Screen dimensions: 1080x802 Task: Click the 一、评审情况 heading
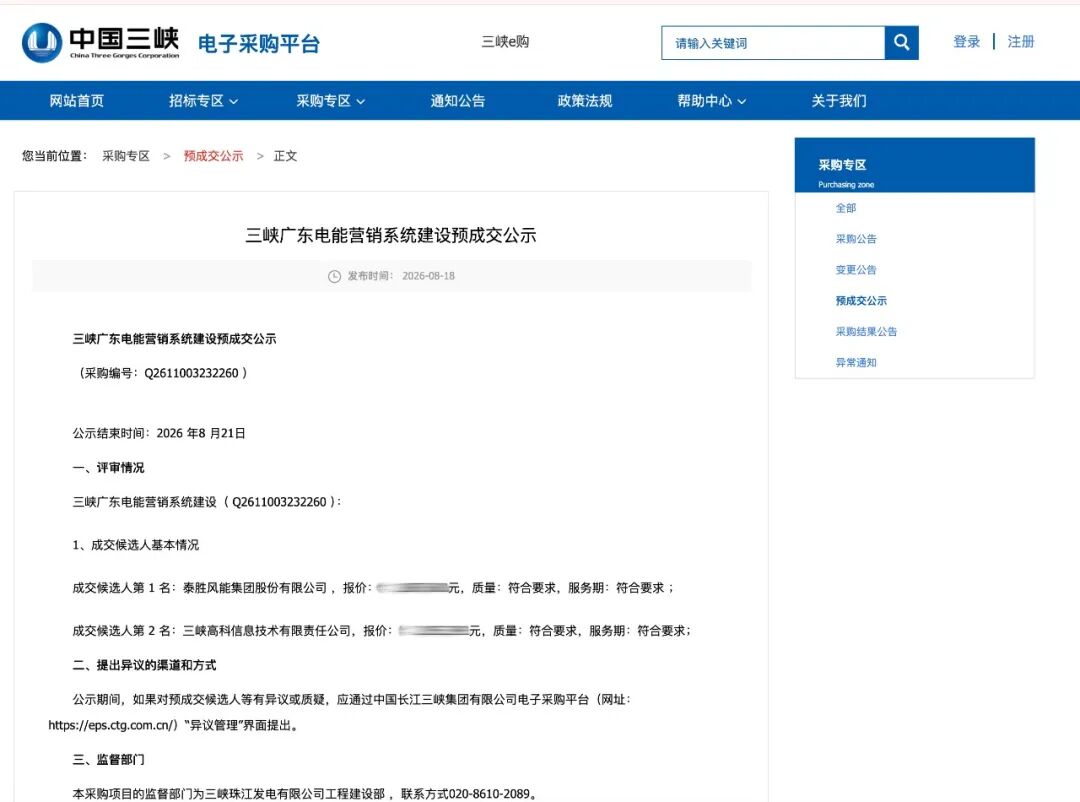pos(108,468)
